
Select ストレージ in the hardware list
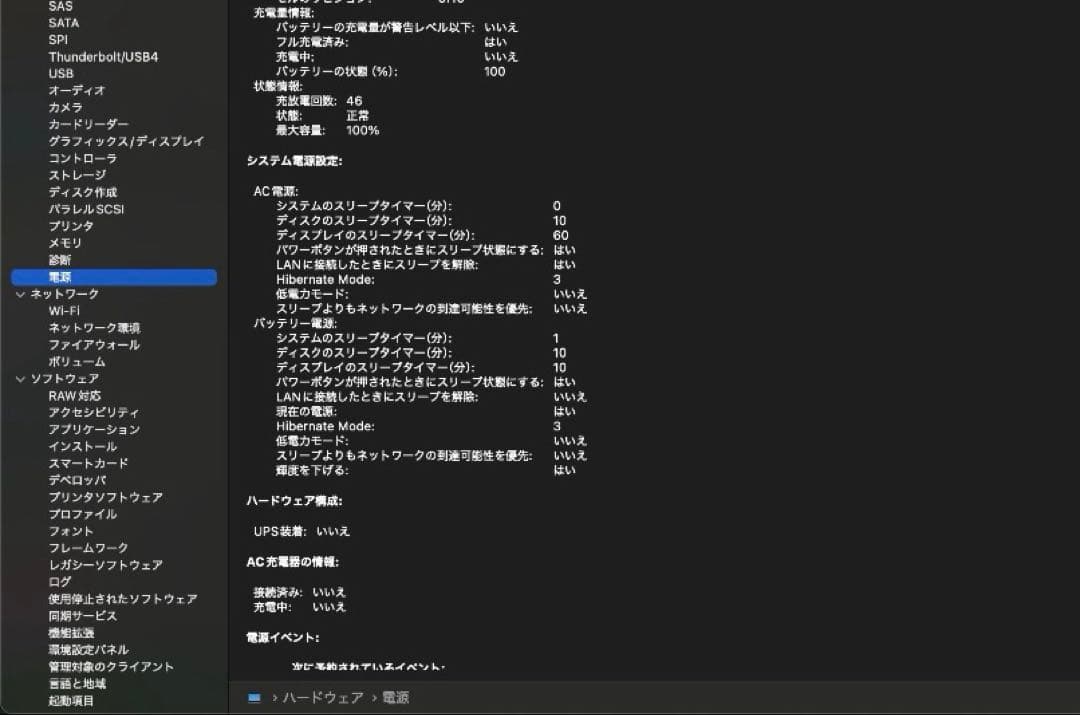(x=77, y=175)
